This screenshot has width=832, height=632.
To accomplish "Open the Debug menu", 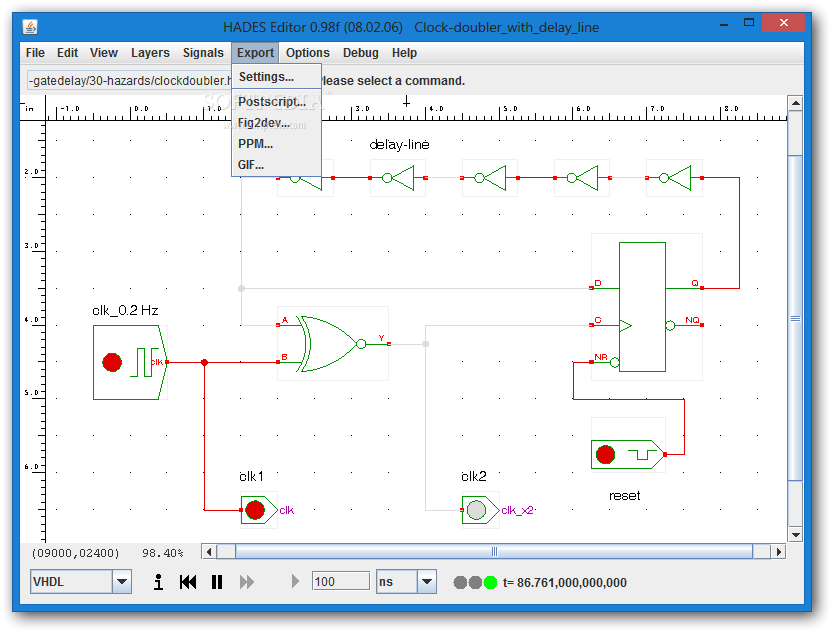I will [360, 53].
